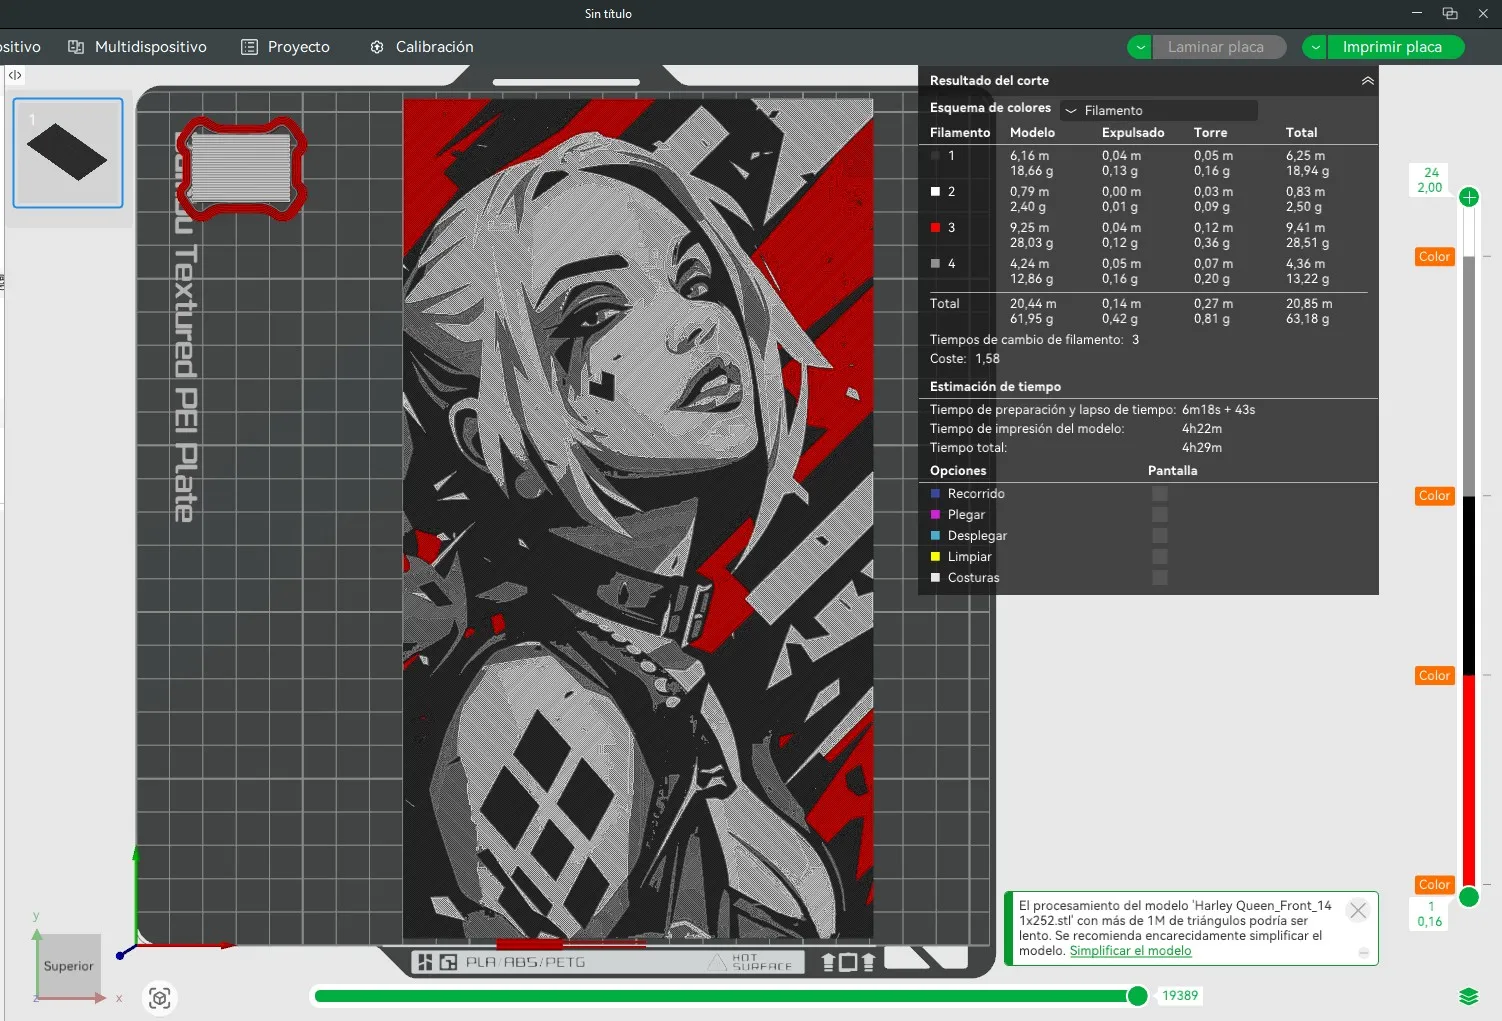1502x1021 pixels.
Task: Click the 4h22m model print time
Action: coord(1202,429)
